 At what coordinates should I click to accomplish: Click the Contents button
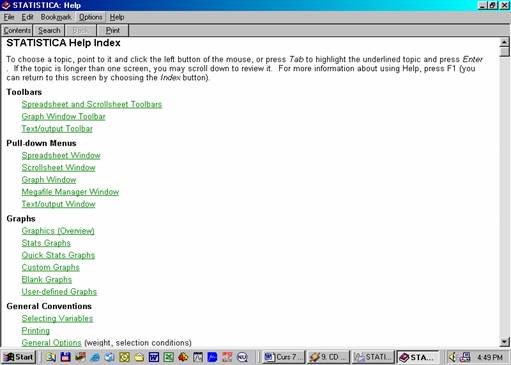coord(17,30)
